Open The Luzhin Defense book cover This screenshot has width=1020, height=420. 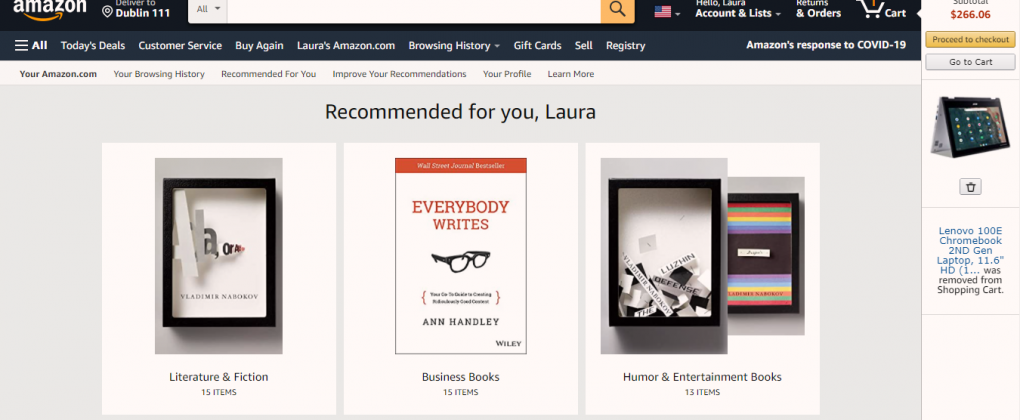click(664, 256)
